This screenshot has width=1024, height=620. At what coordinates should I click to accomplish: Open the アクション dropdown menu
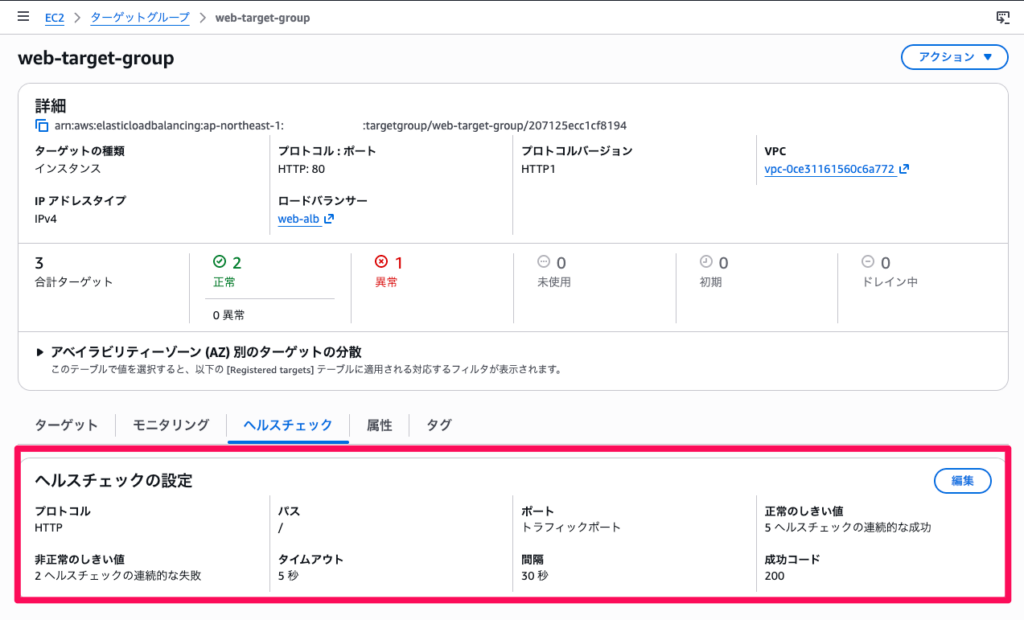click(954, 57)
